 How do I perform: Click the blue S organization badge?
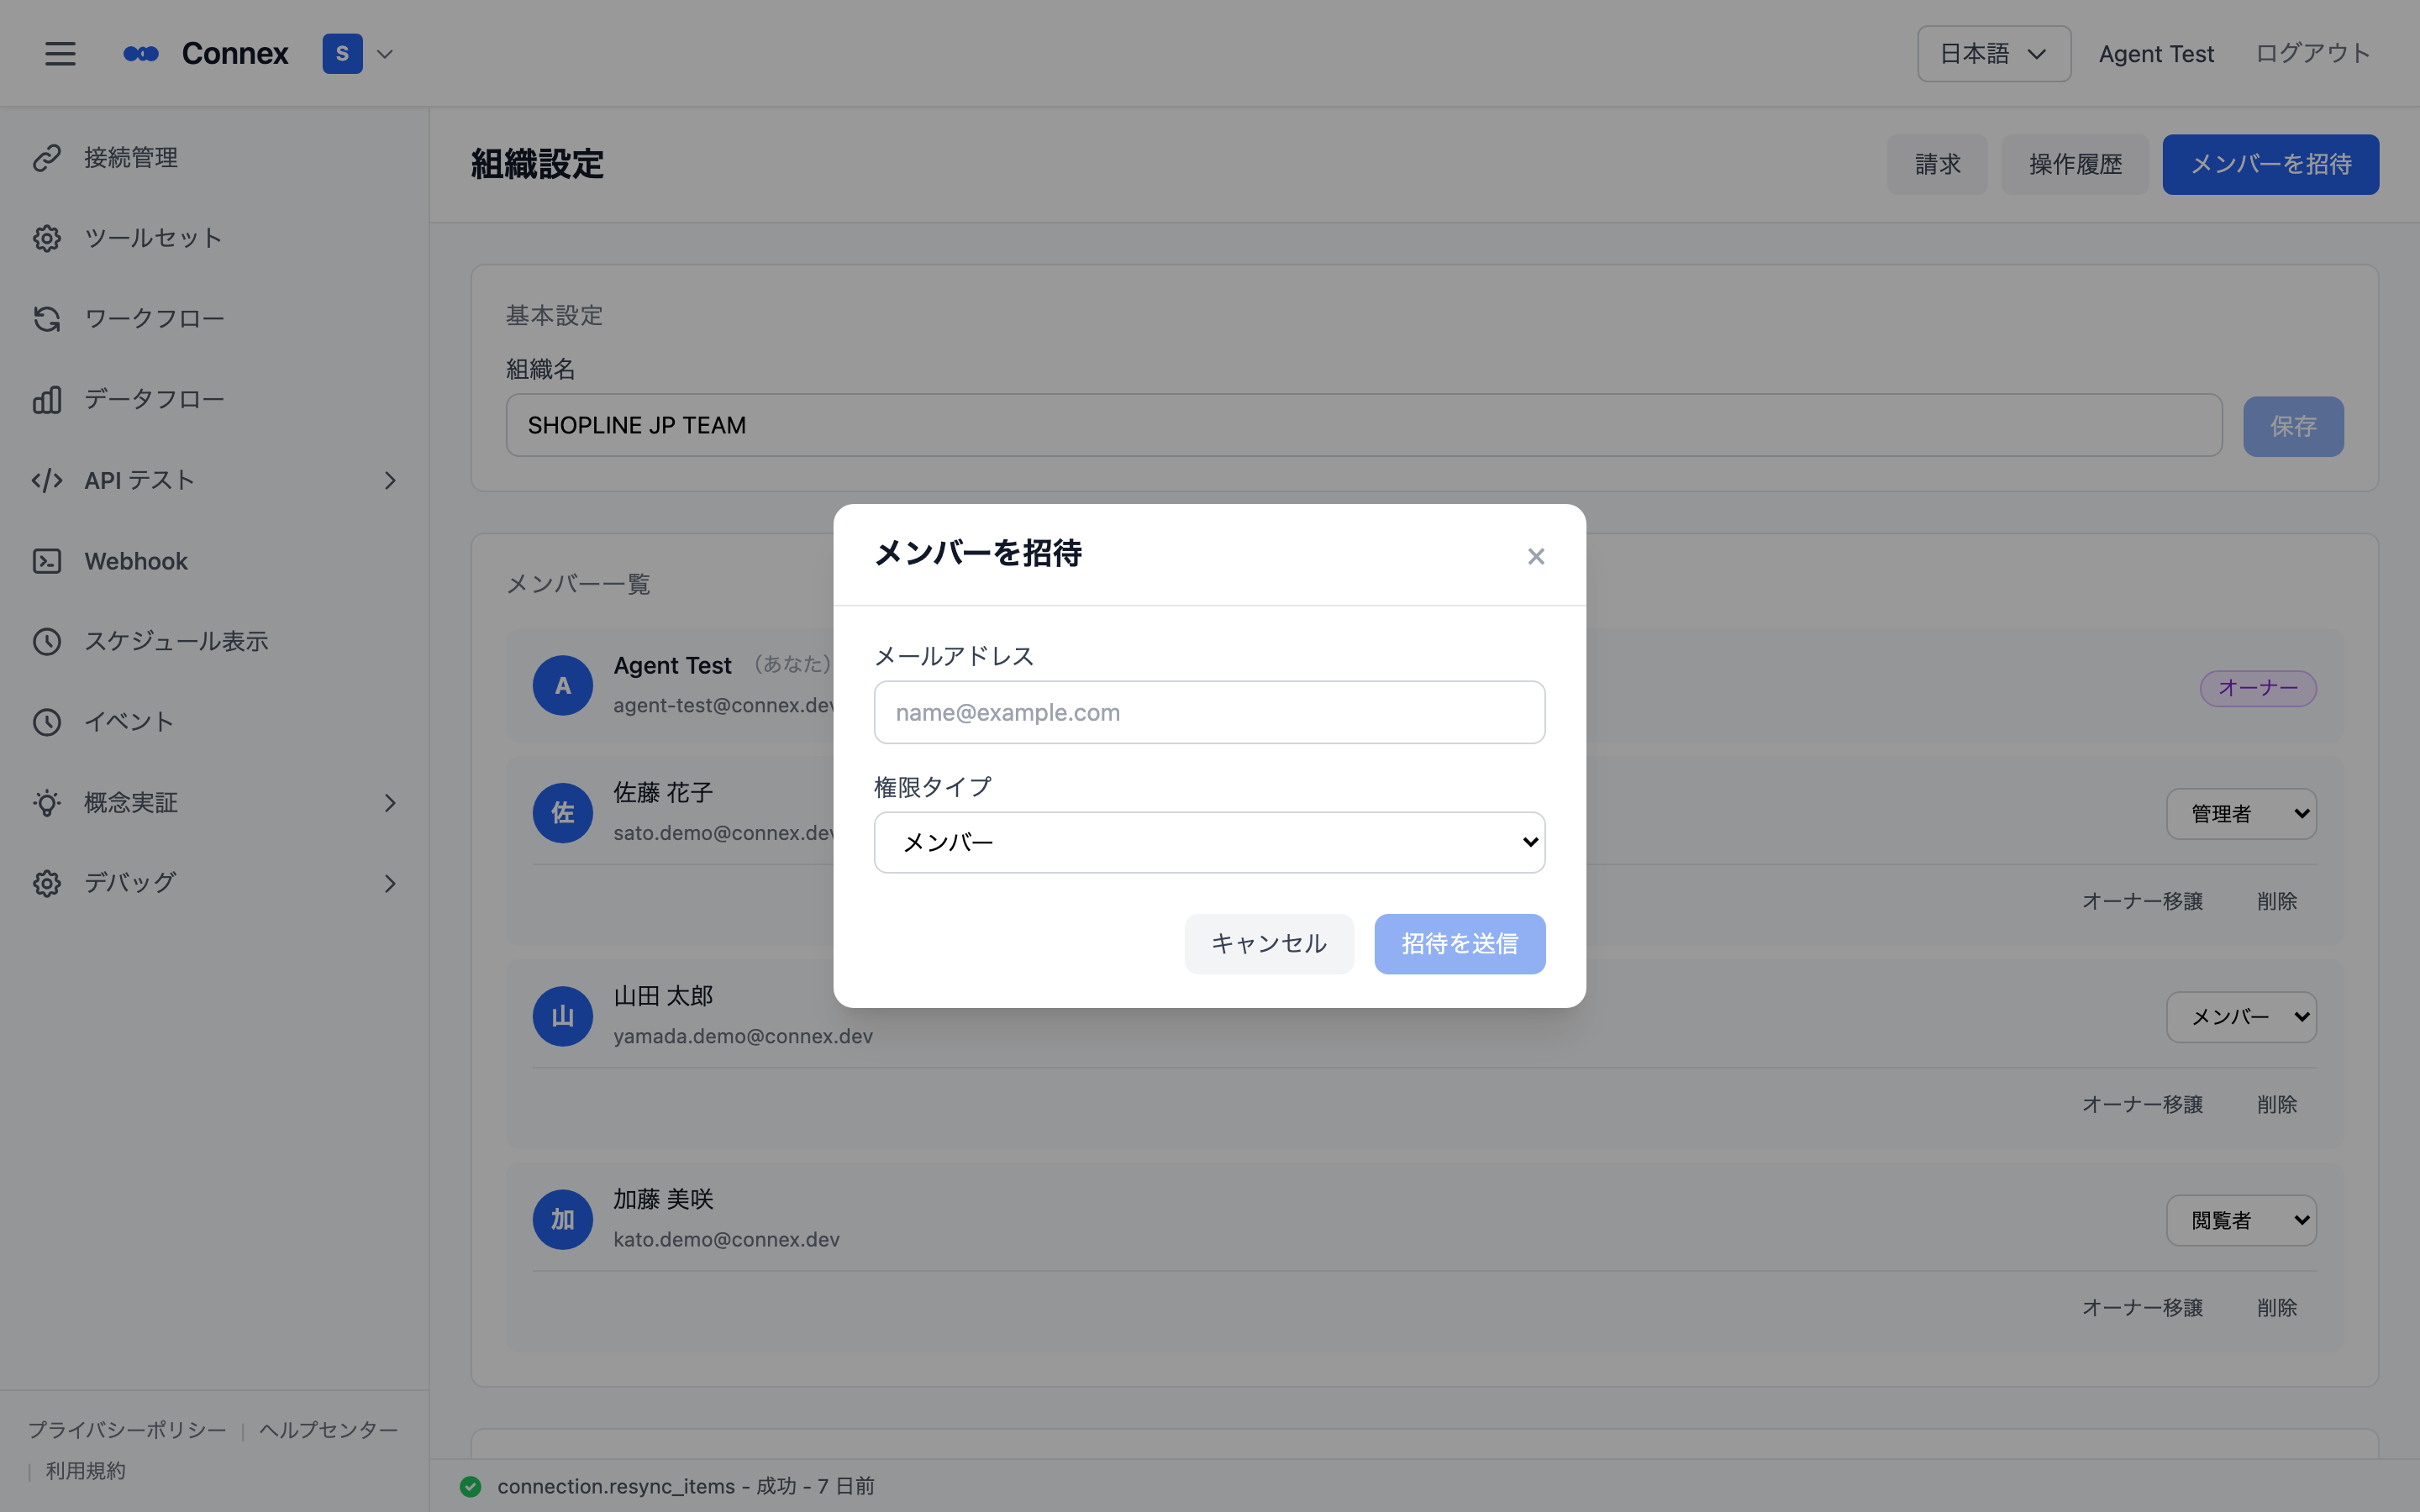click(x=342, y=53)
